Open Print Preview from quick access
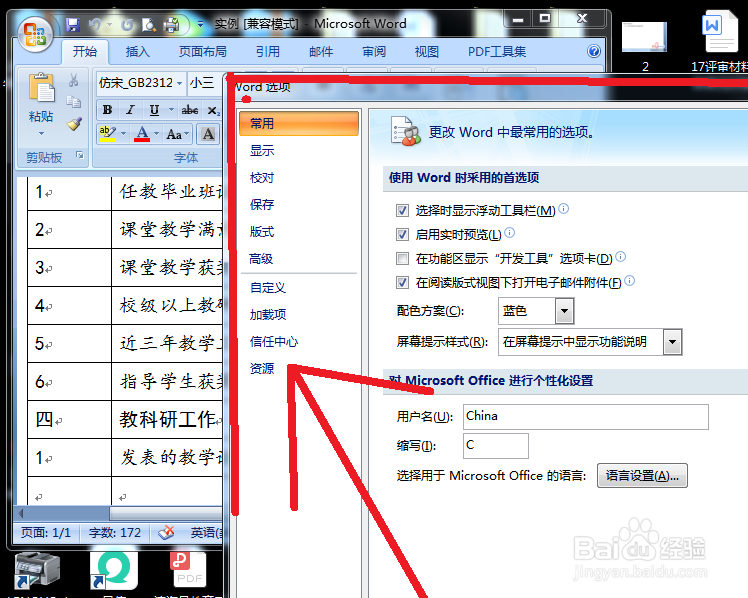The image size is (748, 598). [149, 24]
